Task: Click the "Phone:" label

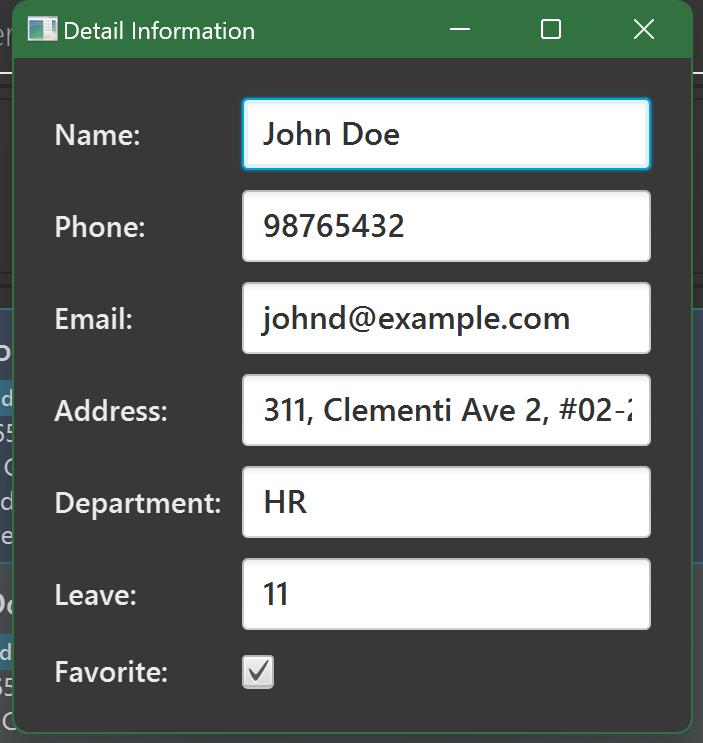Action: point(100,227)
